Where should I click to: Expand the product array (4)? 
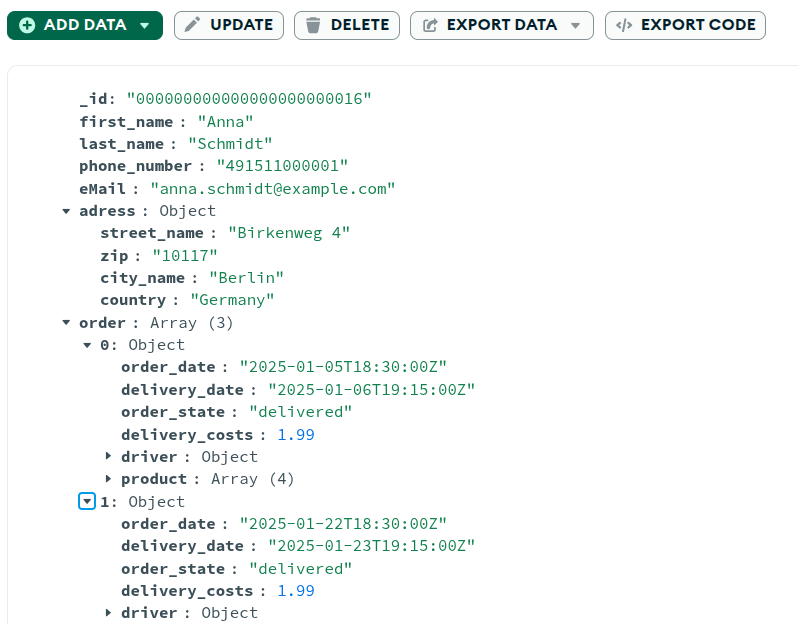(108, 479)
